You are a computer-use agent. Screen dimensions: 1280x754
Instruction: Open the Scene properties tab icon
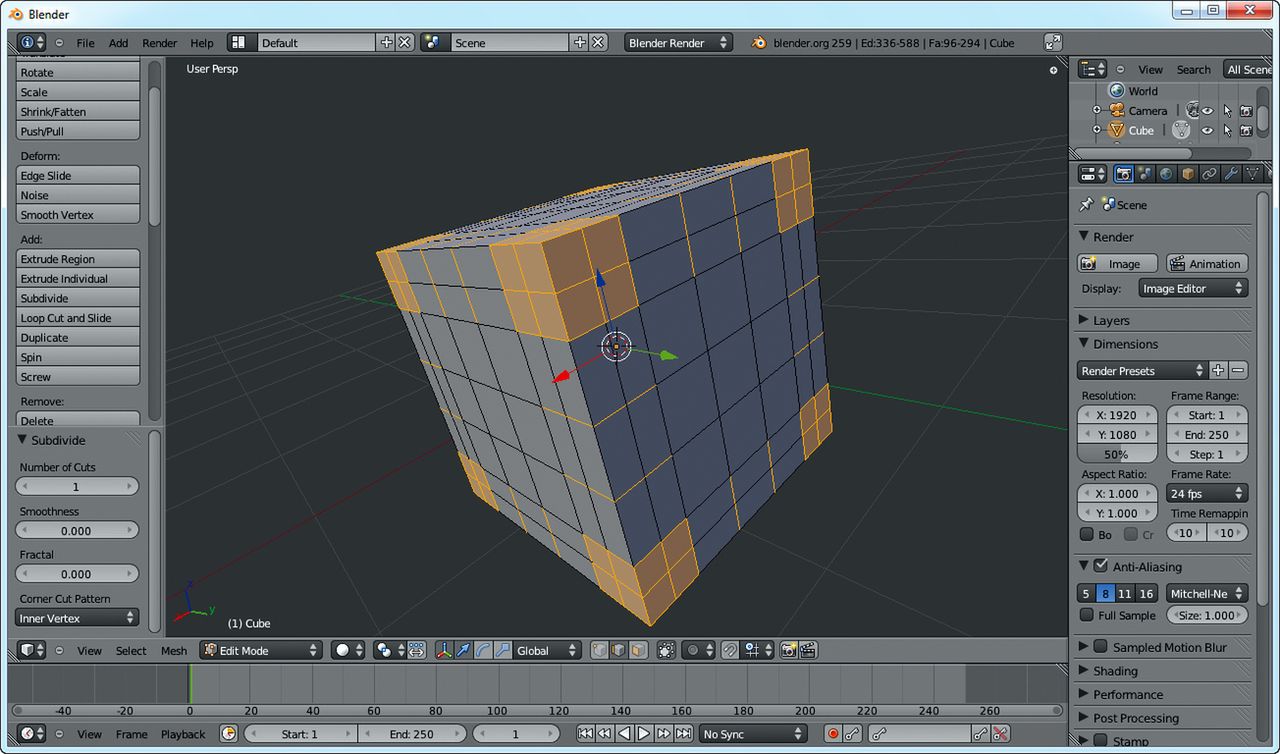coord(1145,174)
